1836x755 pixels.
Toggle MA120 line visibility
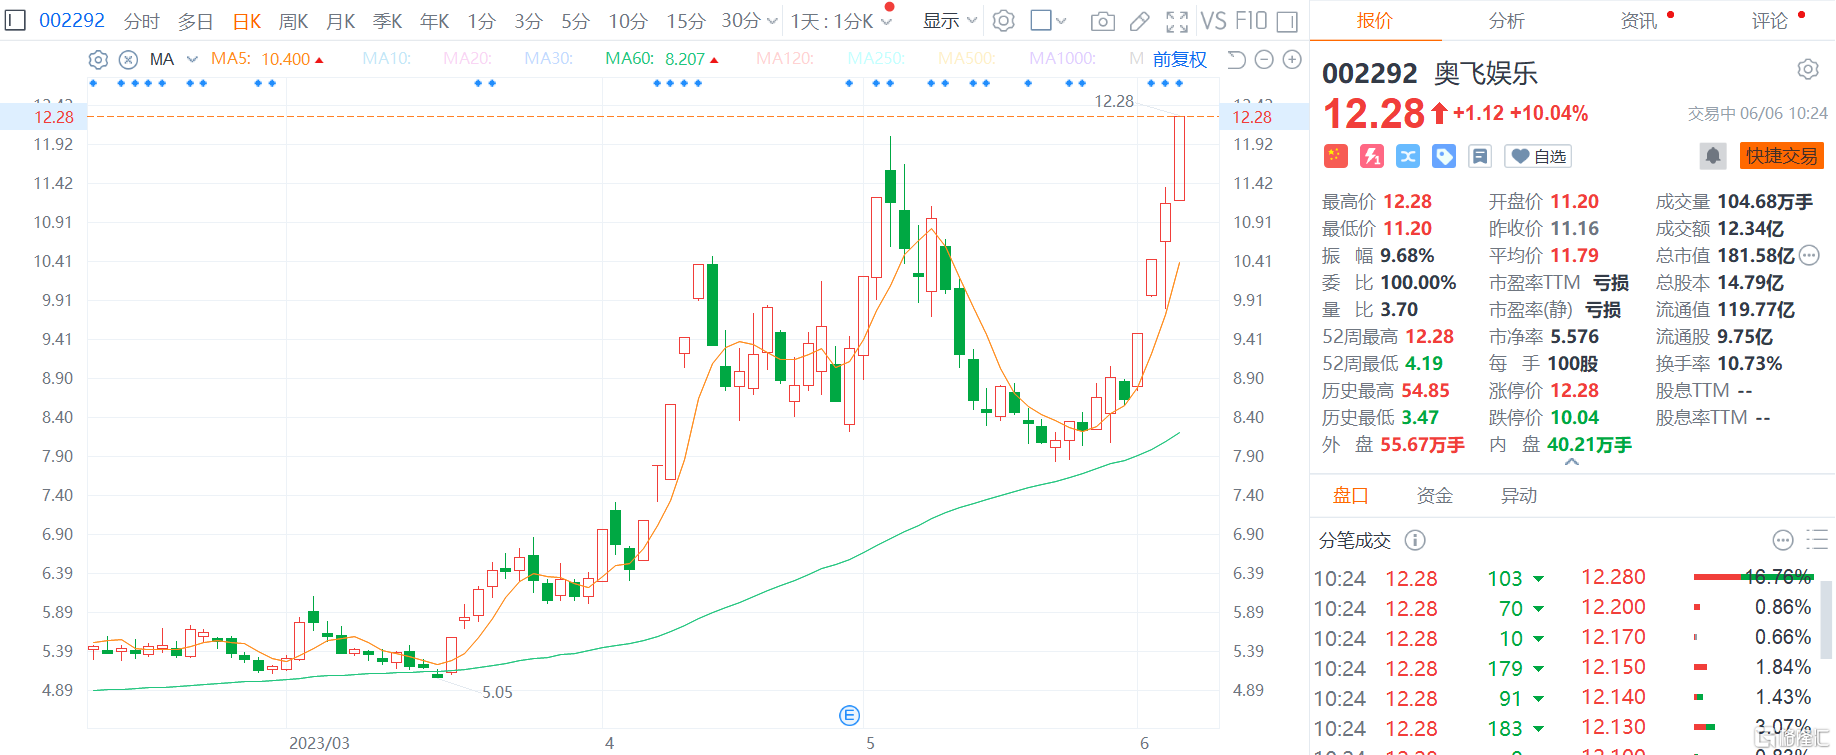784,59
